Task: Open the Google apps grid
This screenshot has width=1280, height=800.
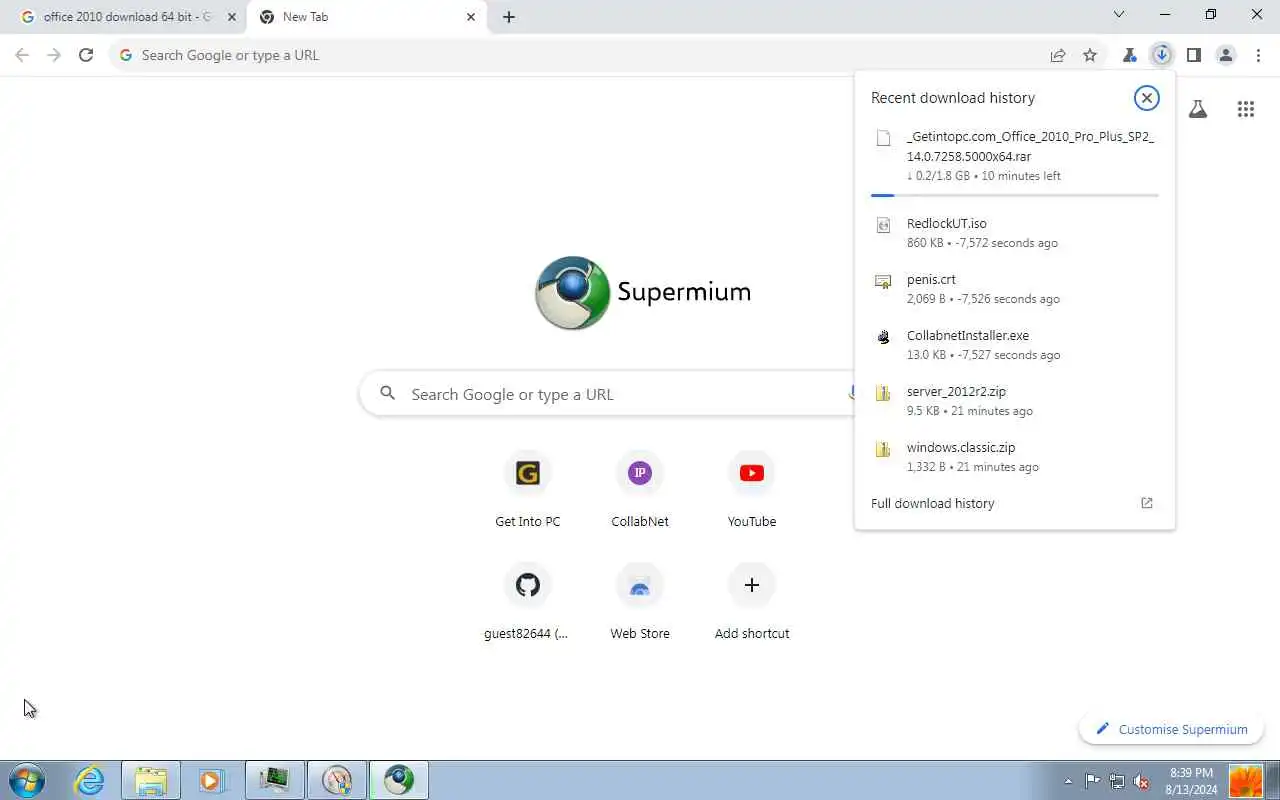Action: click(1246, 109)
